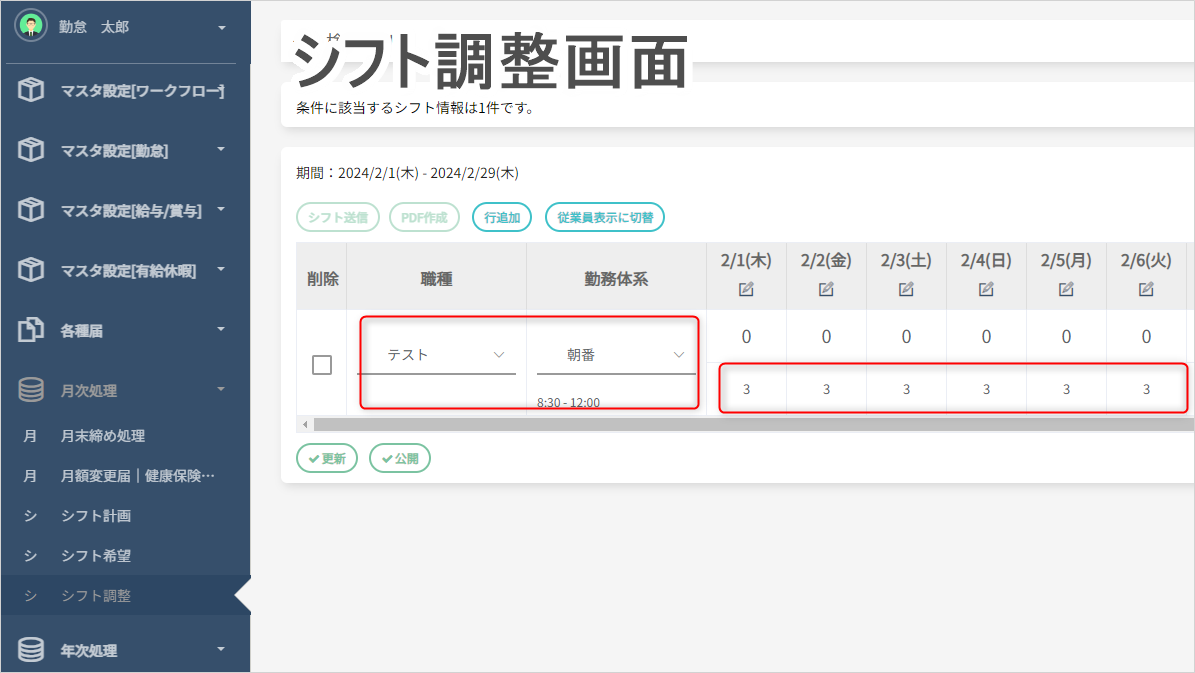Screen dimensions: 1195x673
Task: Open the 職種 dropdown showing テスト
Action: click(x=436, y=355)
